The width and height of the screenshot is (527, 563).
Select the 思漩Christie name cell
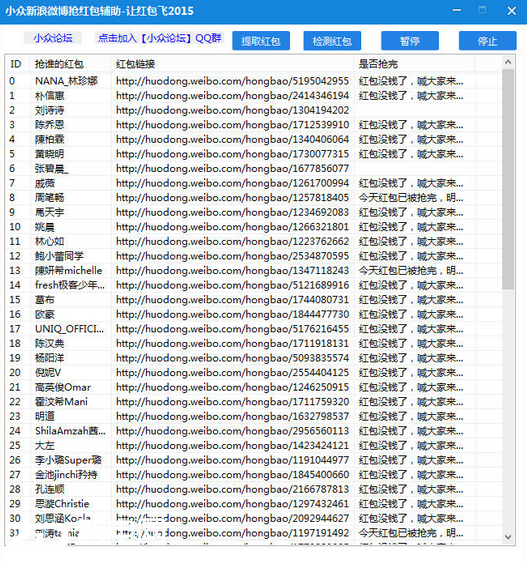click(62, 504)
